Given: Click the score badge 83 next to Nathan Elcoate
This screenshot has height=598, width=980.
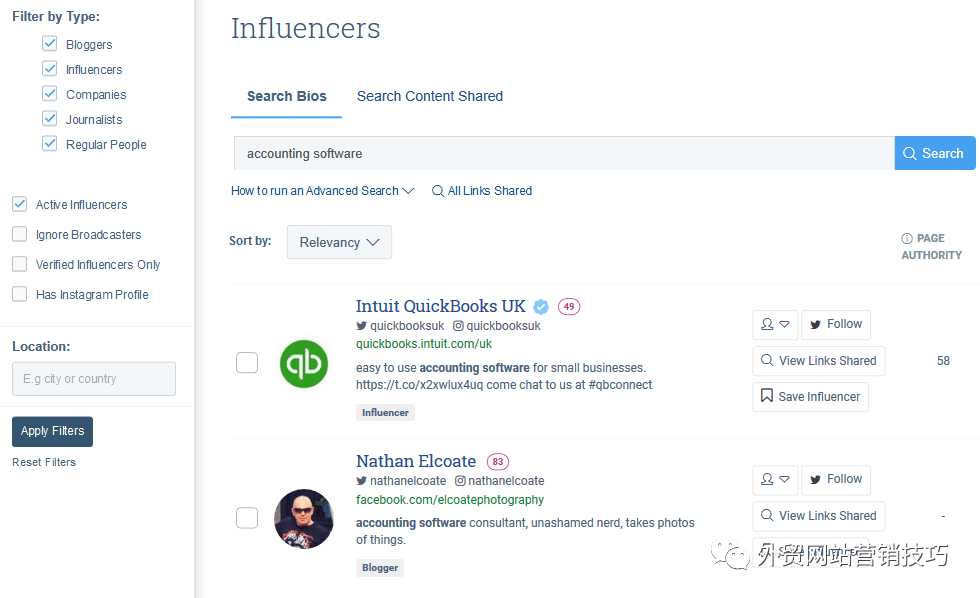Looking at the screenshot, I should pyautogui.click(x=498, y=462).
